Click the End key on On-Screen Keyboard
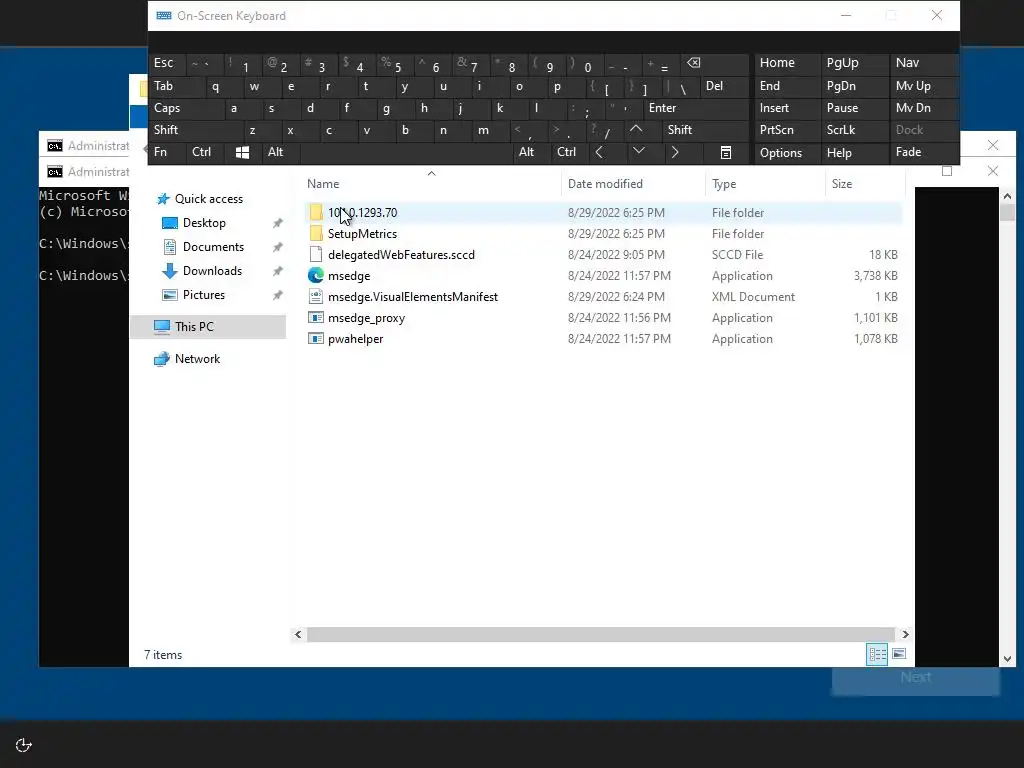Image resolution: width=1024 pixels, height=768 pixels. pyautogui.click(x=787, y=86)
